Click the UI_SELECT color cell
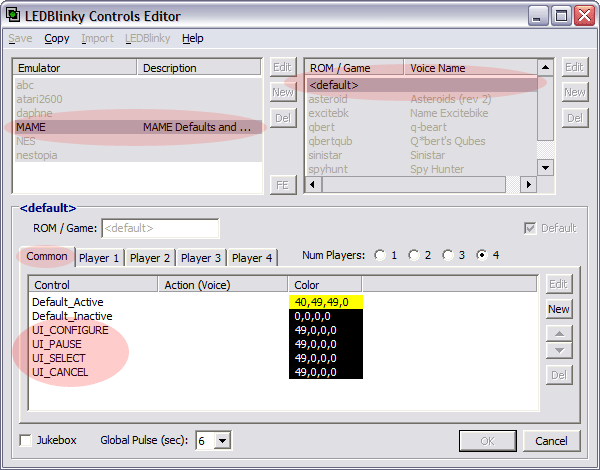Screen dimensions: 600x470 (x=326, y=358)
